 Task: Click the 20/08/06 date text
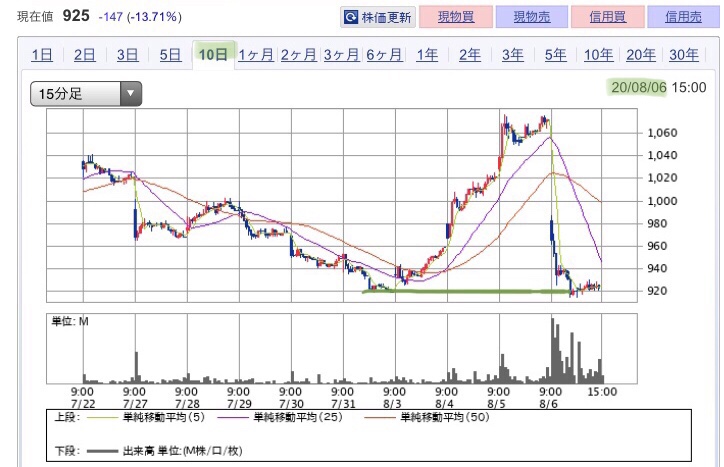click(x=639, y=87)
